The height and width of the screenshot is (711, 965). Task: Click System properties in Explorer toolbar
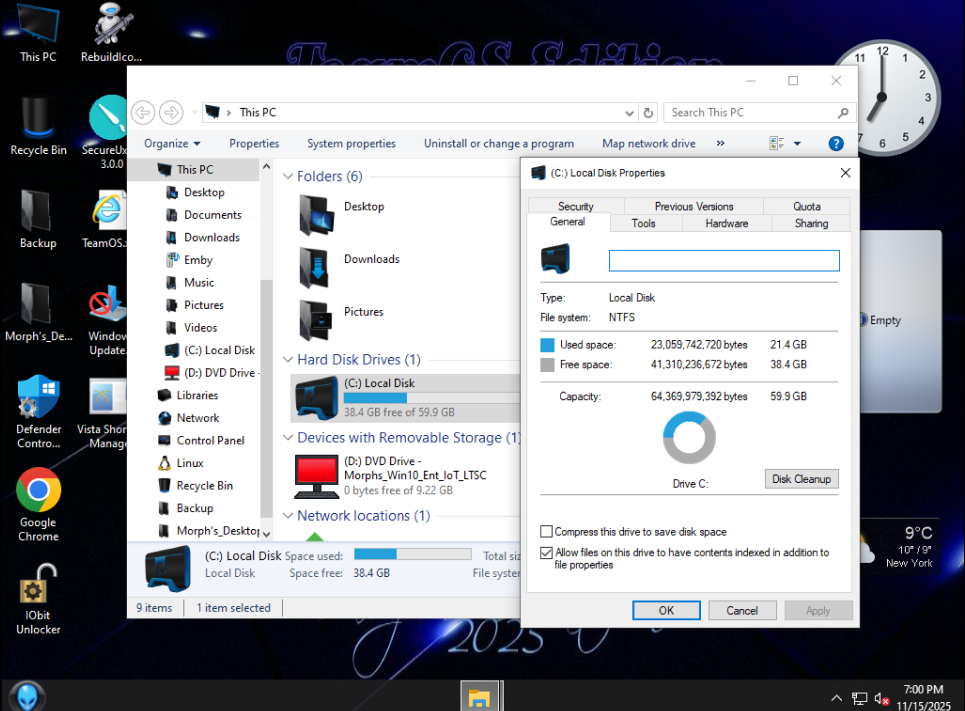tap(351, 143)
